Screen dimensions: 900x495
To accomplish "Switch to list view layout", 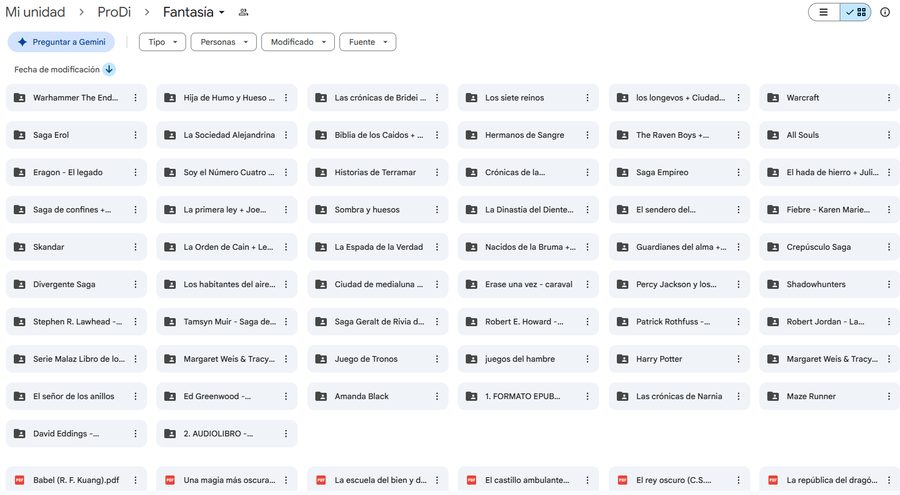I will point(824,12).
